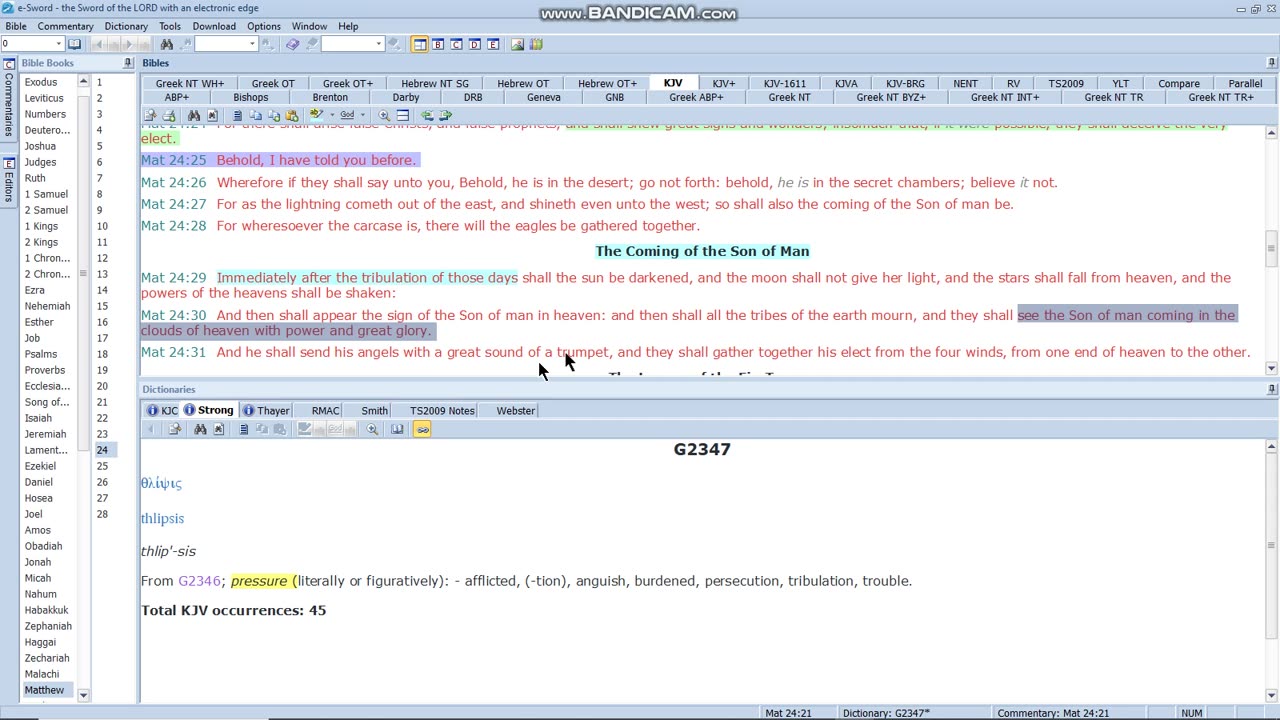Viewport: 1280px width, 720px height.
Task: Follow the G2346 Strong's link
Action: pyautogui.click(x=199, y=581)
